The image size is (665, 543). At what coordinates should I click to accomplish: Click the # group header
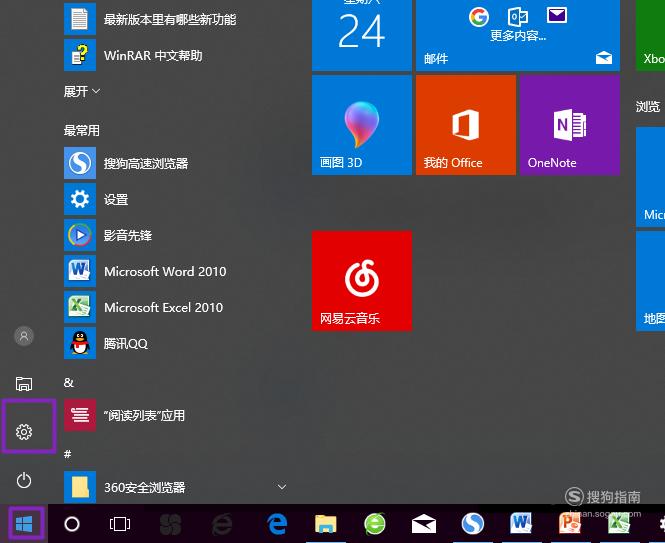(67, 454)
